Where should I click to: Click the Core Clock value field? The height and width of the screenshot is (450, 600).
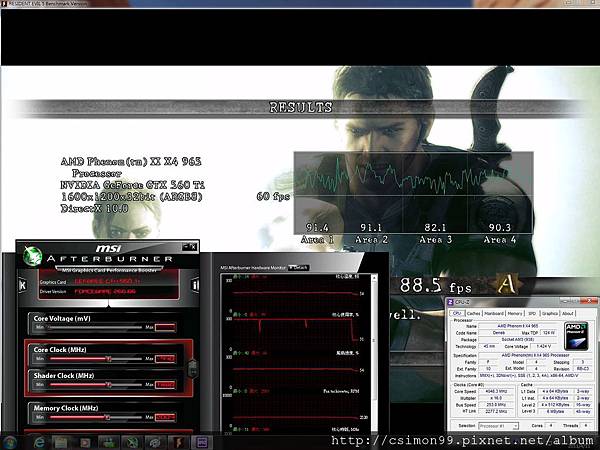pyautogui.click(x=165, y=359)
